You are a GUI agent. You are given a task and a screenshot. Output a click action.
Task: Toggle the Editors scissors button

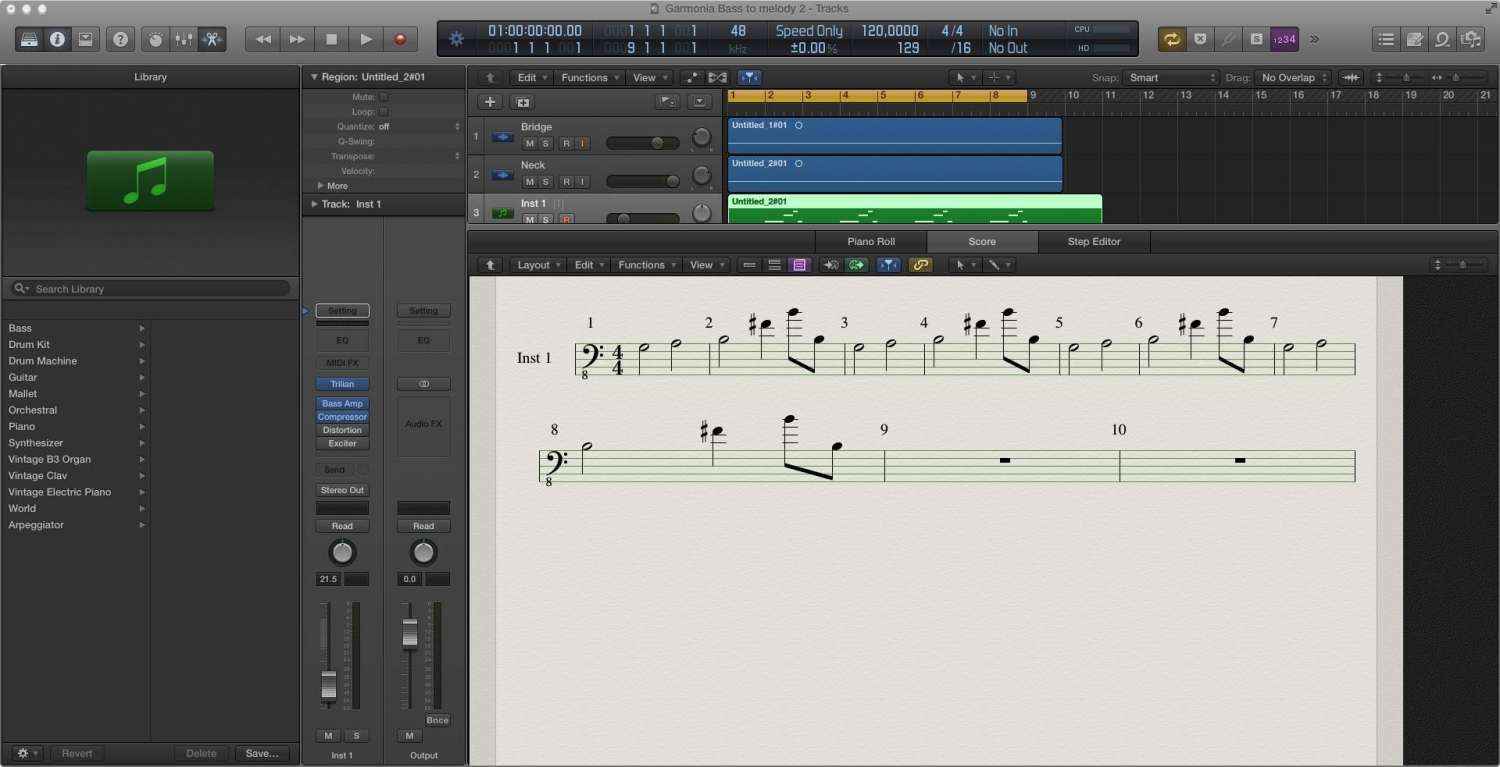tap(212, 39)
